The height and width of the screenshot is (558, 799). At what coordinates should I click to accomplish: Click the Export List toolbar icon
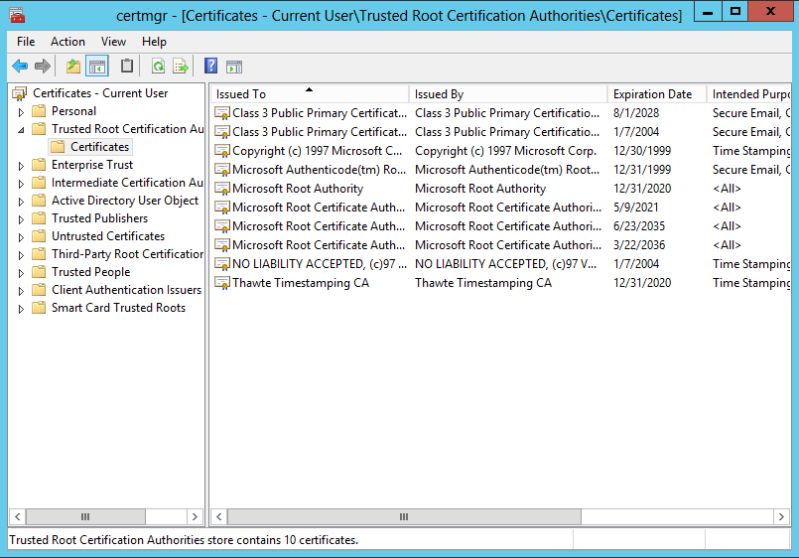pos(180,66)
